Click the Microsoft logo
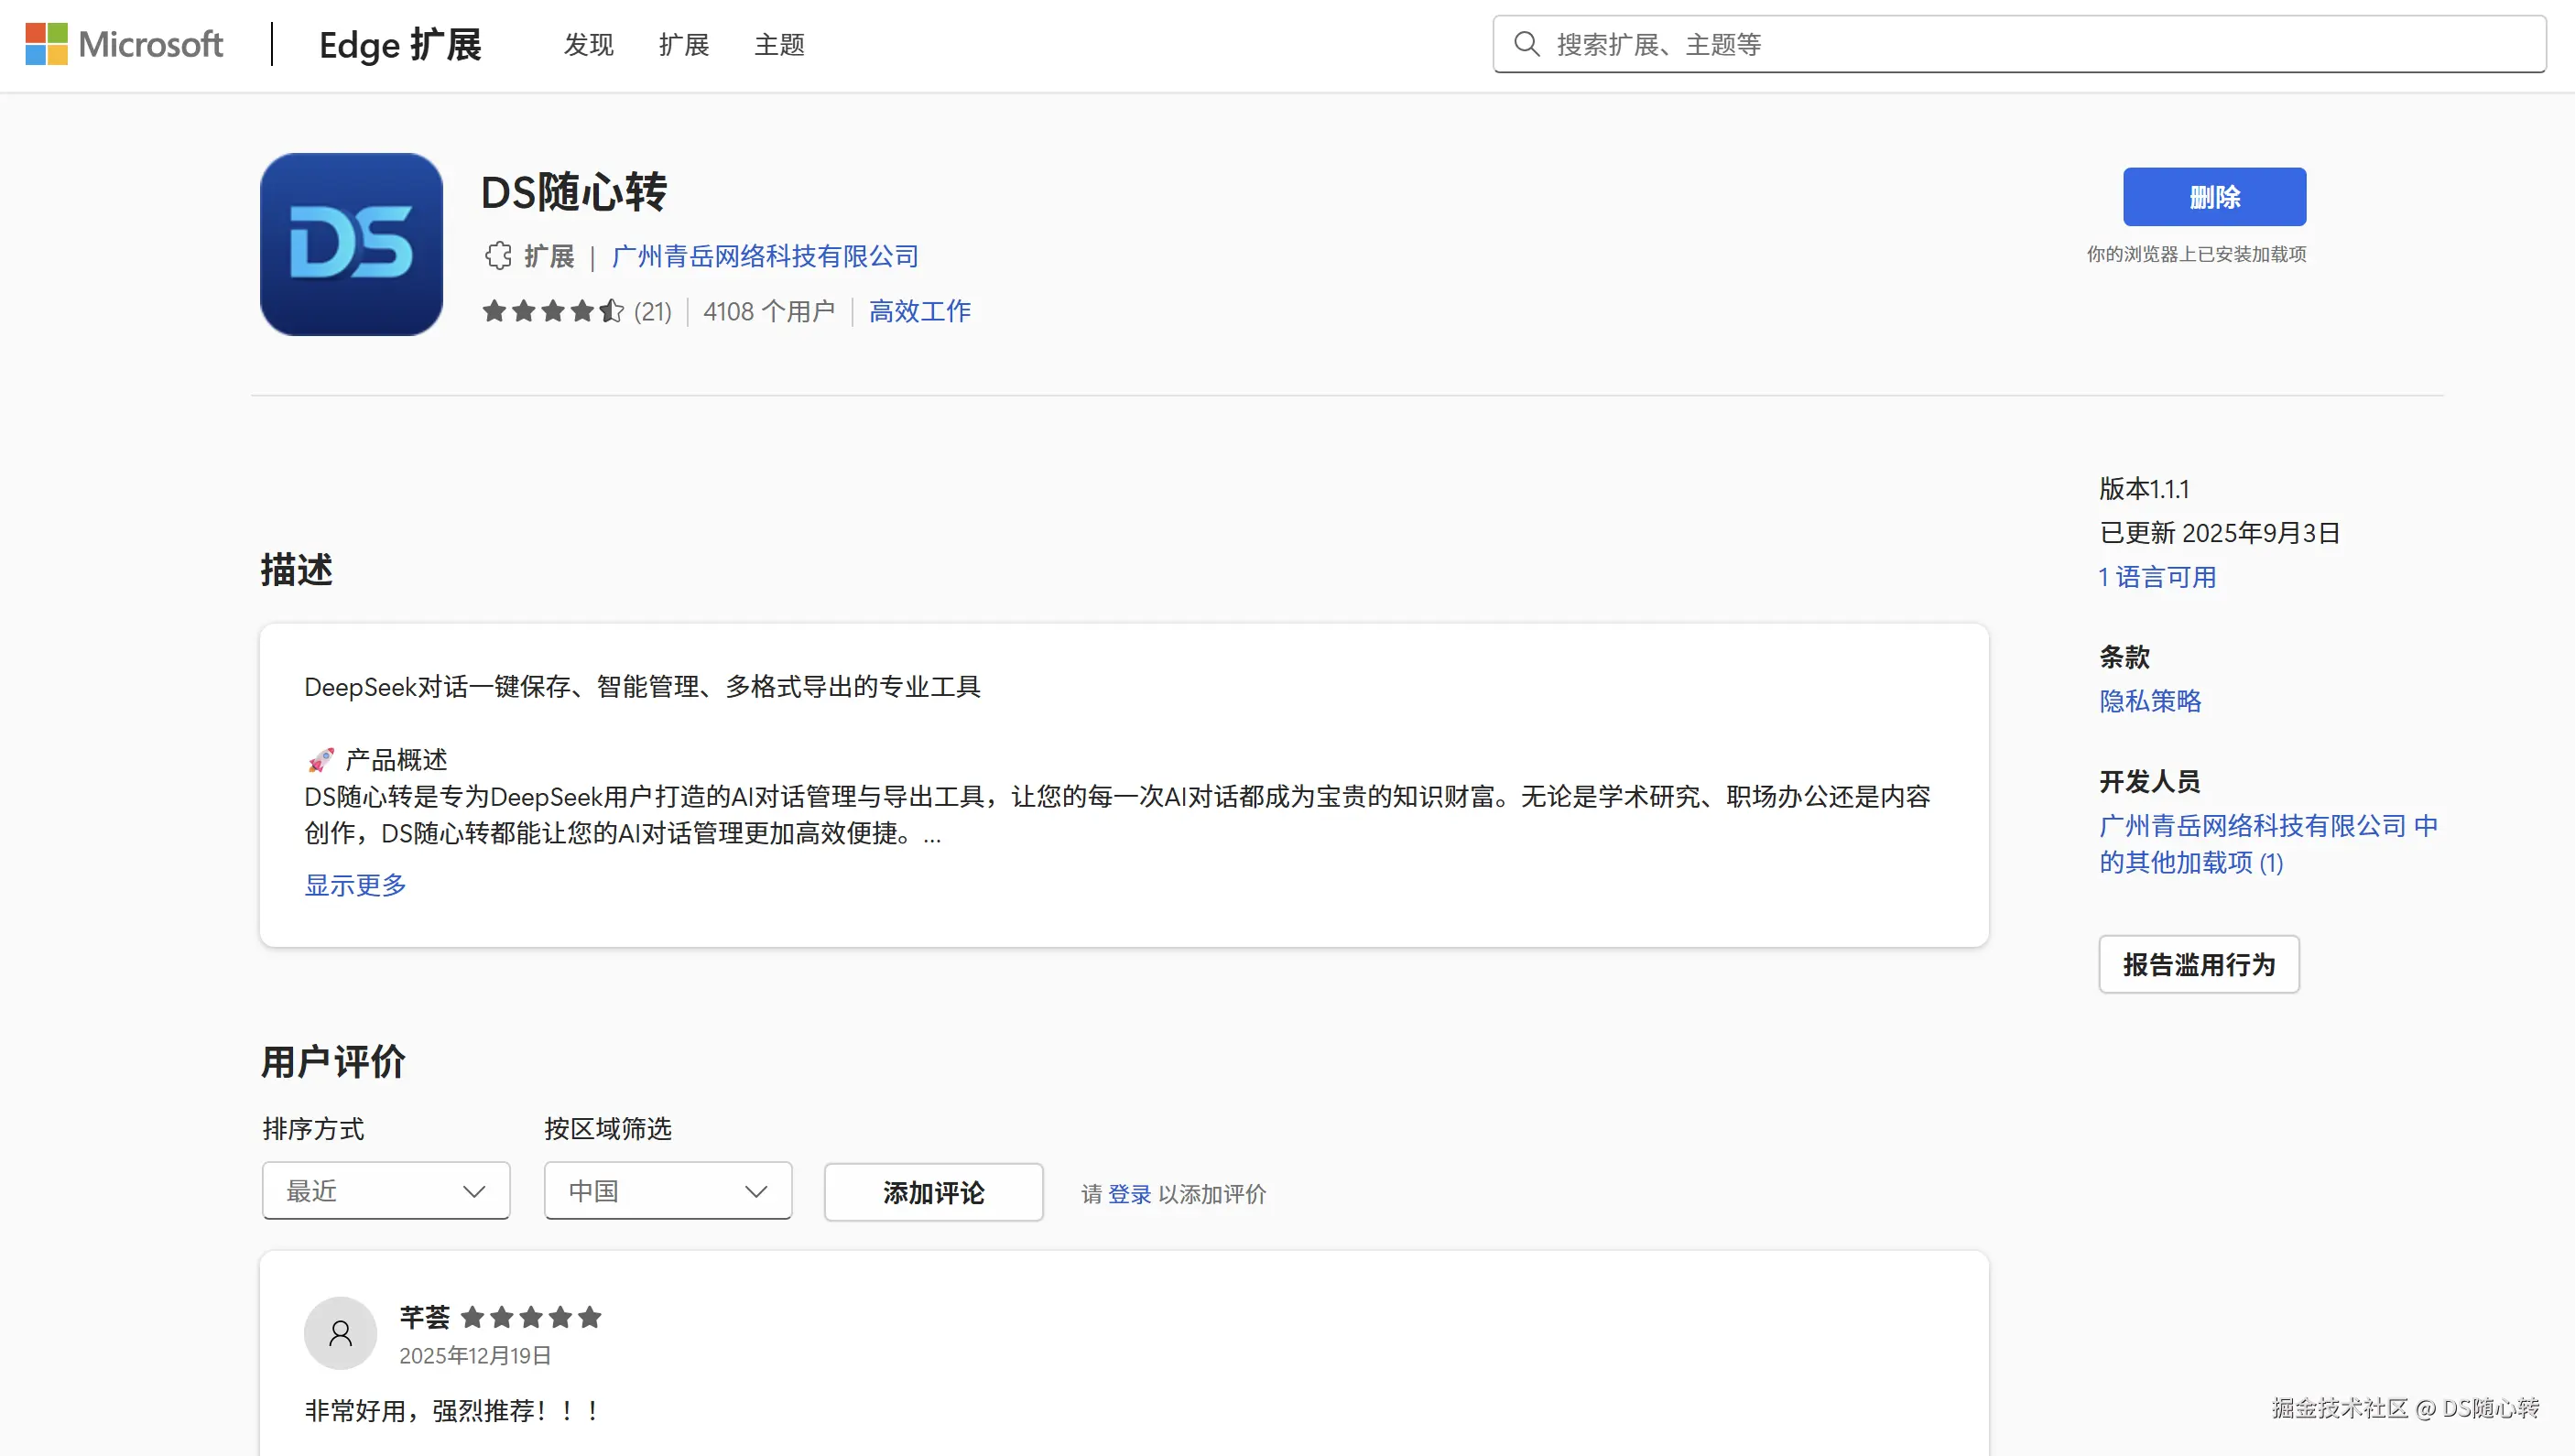The width and height of the screenshot is (2575, 1456). tap(124, 44)
